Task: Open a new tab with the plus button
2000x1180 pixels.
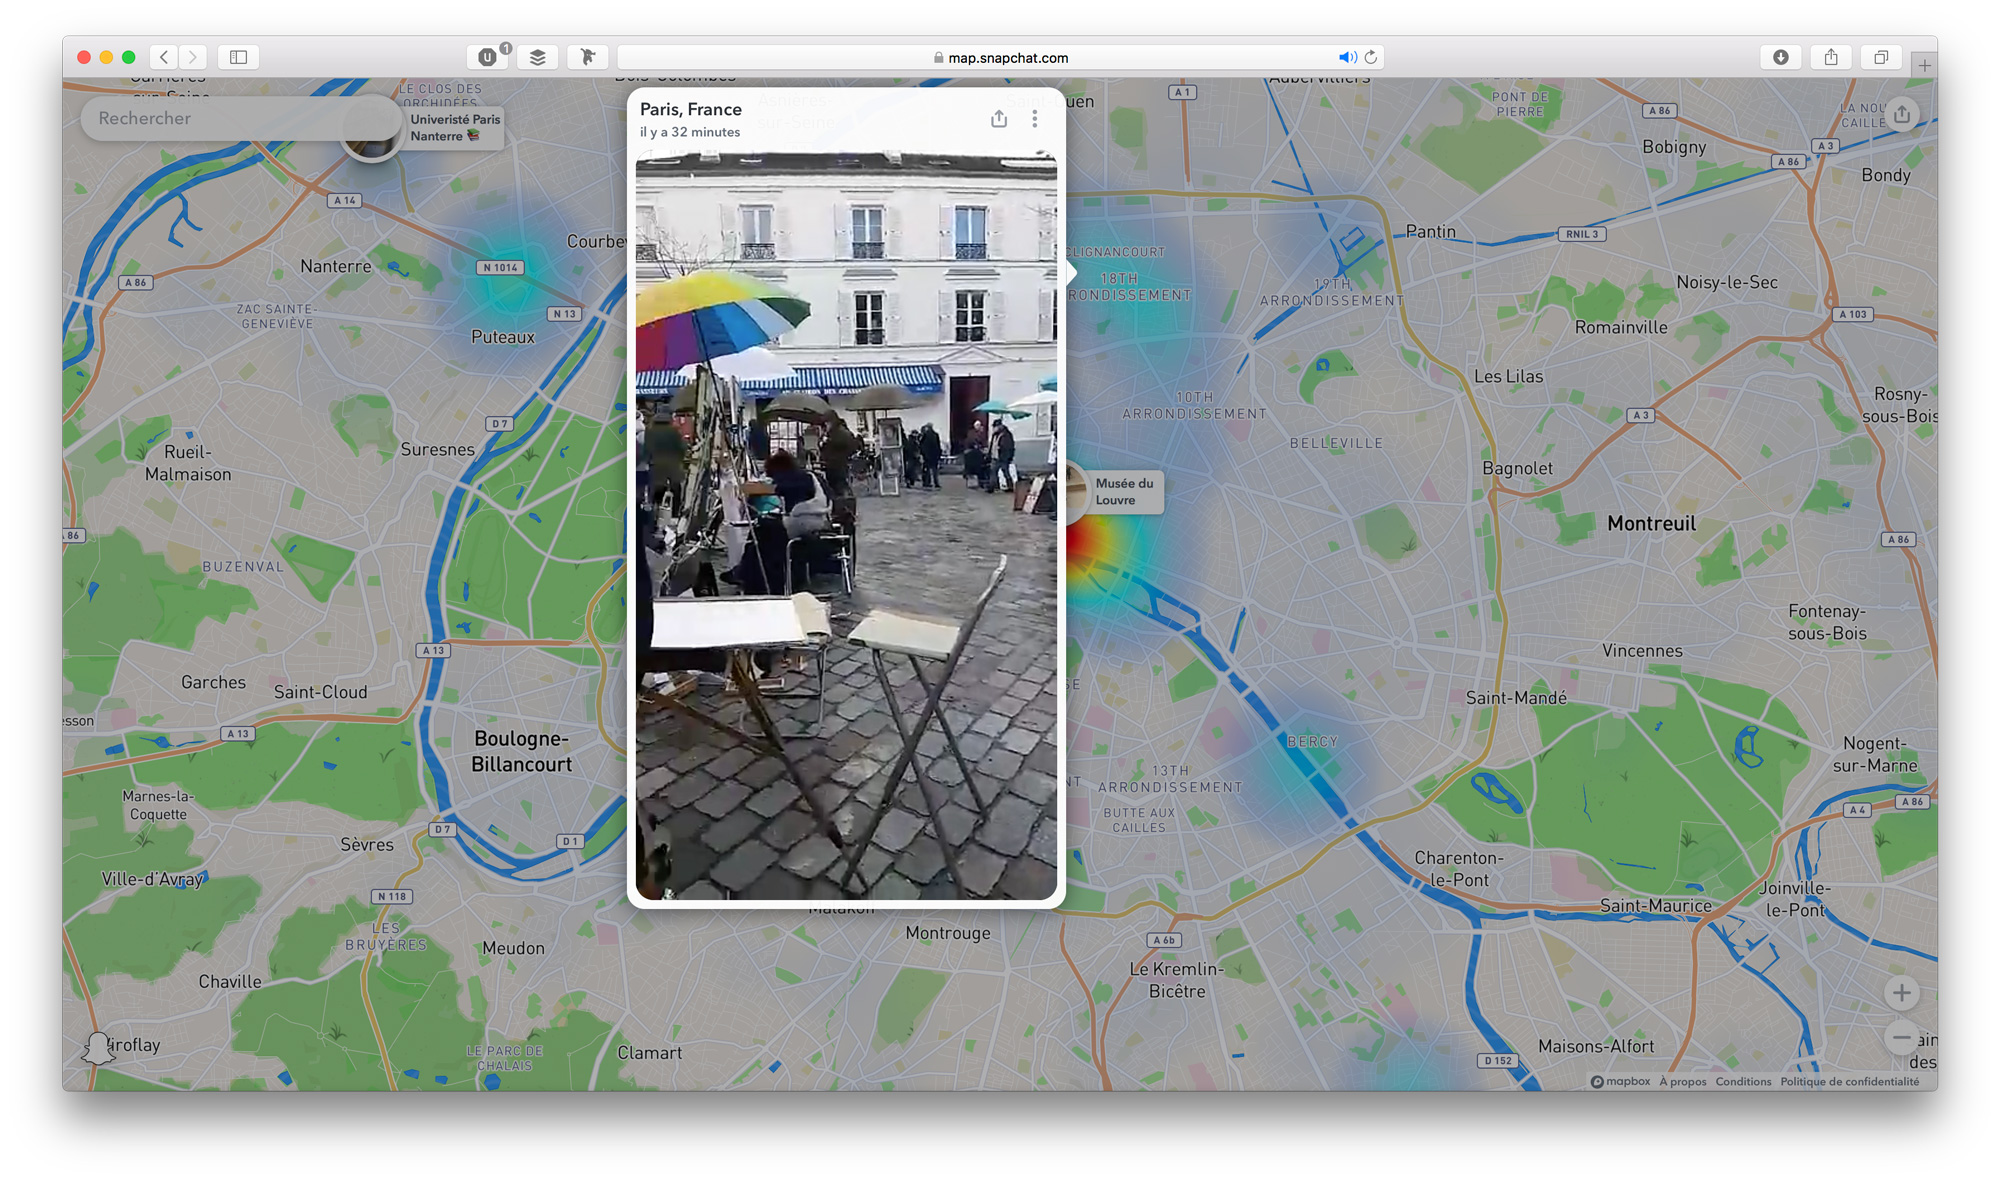Action: (1923, 63)
